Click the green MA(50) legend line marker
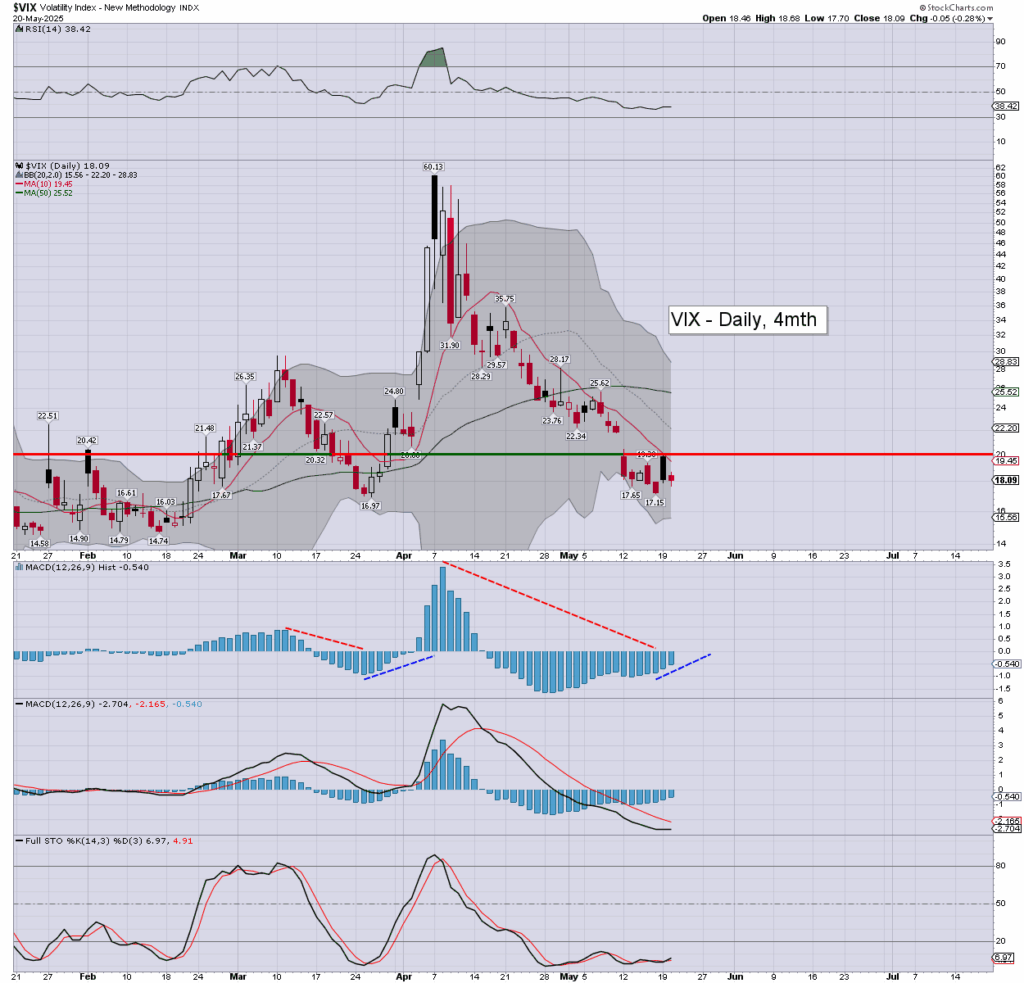 [18, 193]
